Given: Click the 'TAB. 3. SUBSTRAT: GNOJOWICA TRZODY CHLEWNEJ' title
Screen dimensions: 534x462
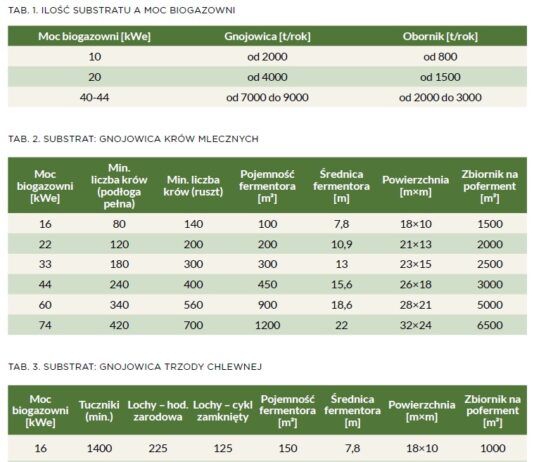Looking at the screenshot, I should [135, 367].
